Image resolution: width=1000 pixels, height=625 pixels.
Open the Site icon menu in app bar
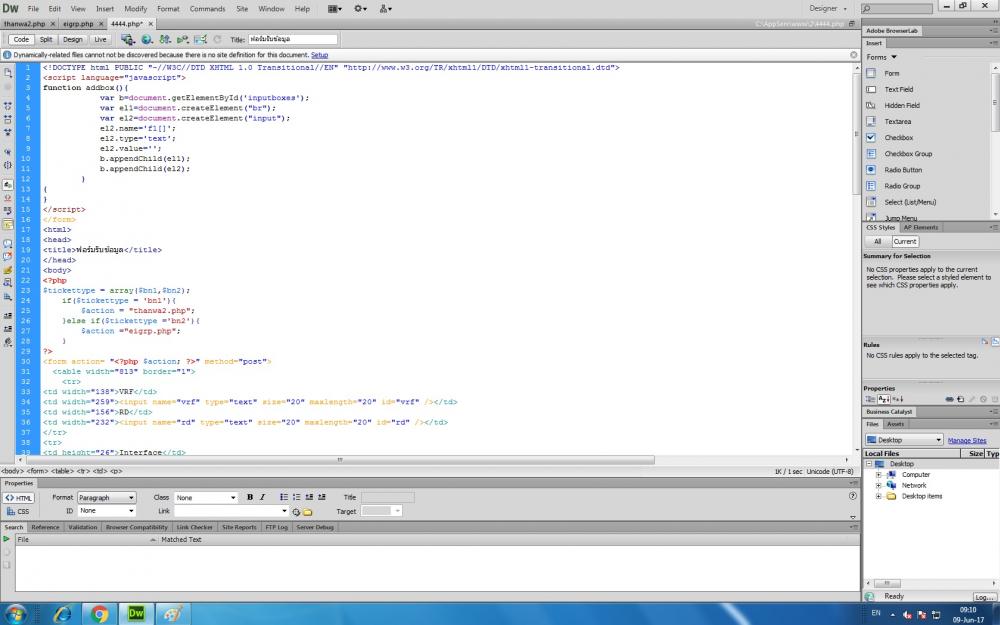386,9
